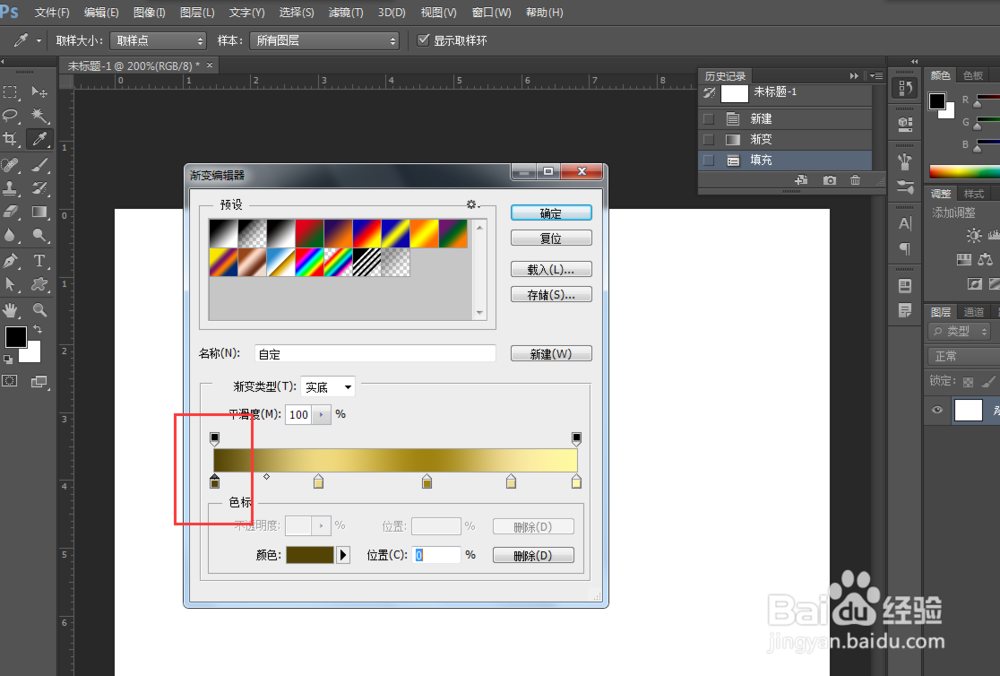
Task: Select the Spot Healing Brush tool
Action: (x=11, y=165)
